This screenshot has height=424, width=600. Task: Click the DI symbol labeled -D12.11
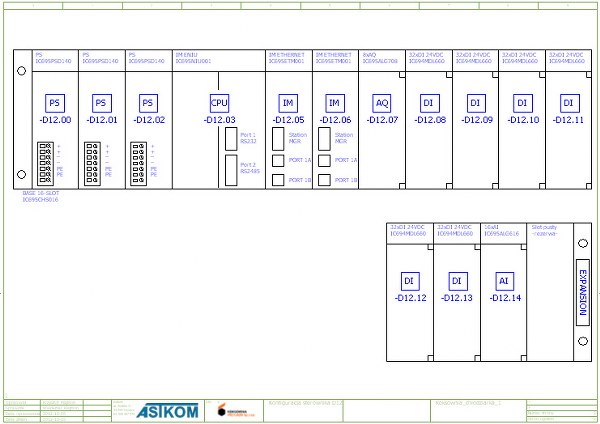tap(568, 103)
